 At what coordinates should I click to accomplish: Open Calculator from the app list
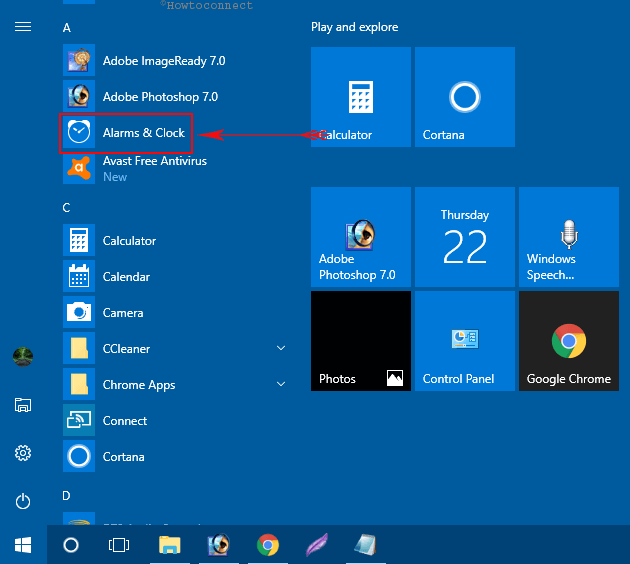click(x=175, y=240)
